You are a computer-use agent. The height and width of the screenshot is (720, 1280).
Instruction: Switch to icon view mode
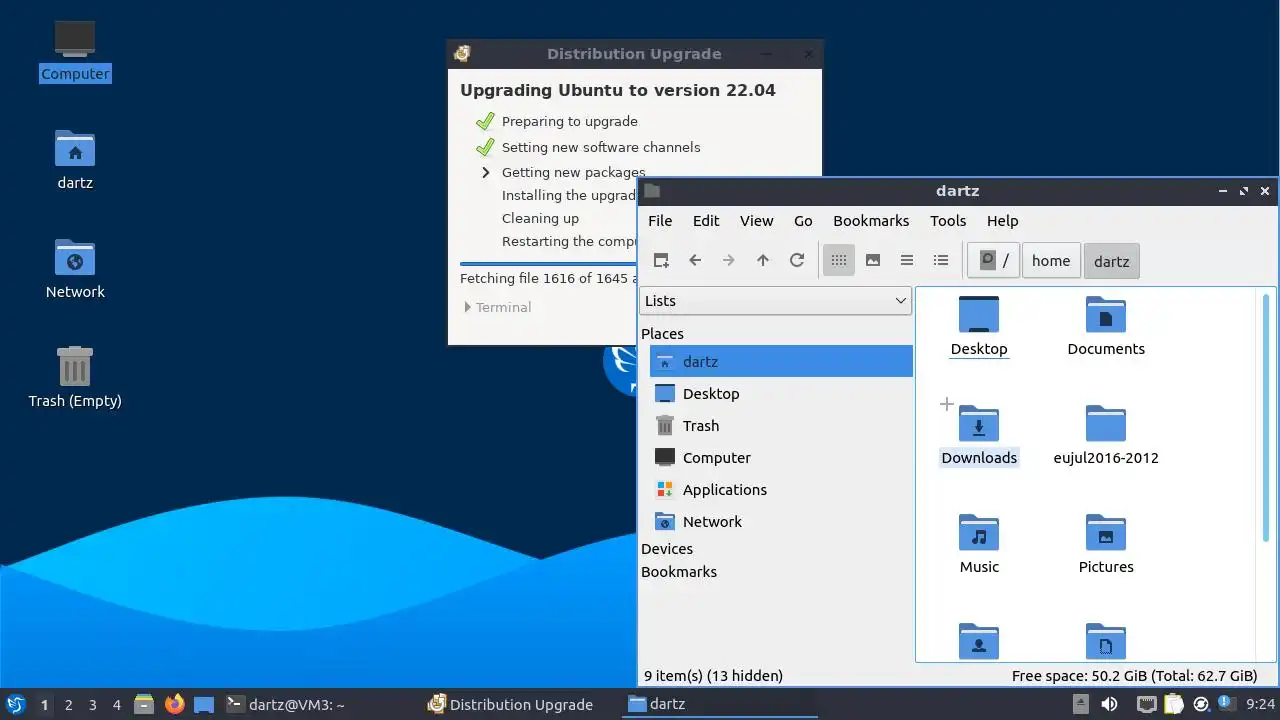(839, 260)
